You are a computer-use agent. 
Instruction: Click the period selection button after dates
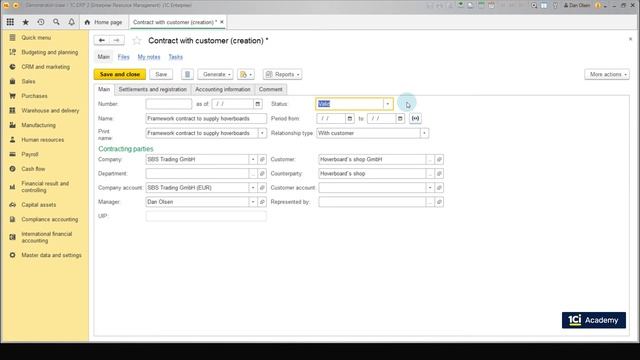pos(415,118)
